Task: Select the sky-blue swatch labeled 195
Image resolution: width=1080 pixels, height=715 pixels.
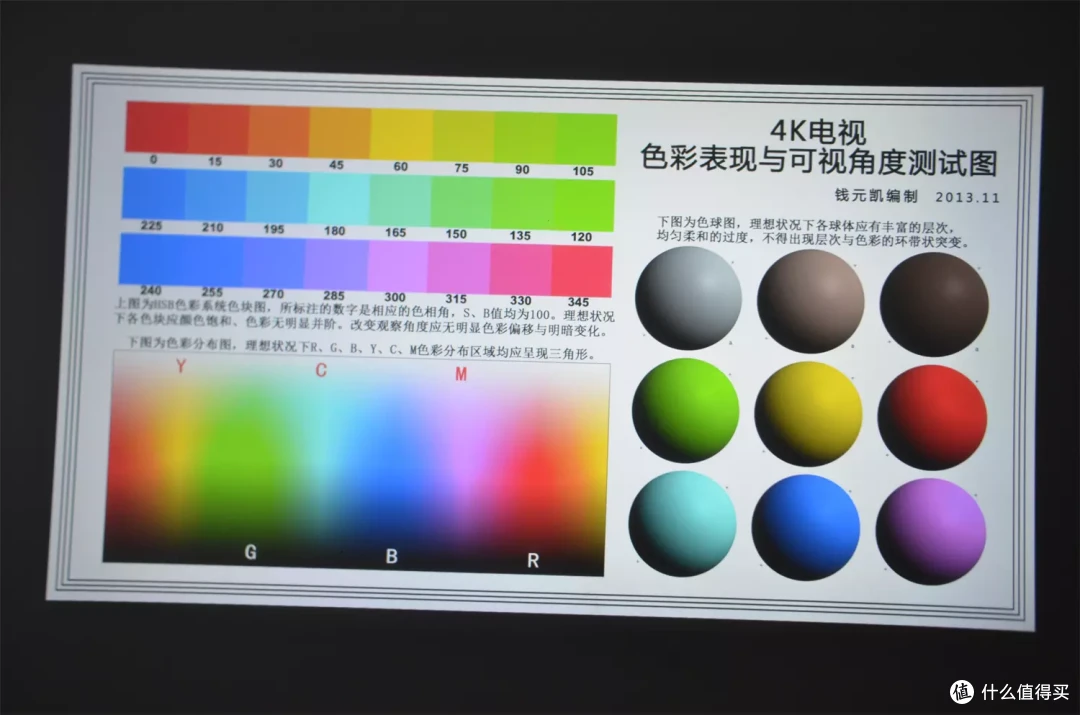Action: [x=277, y=197]
